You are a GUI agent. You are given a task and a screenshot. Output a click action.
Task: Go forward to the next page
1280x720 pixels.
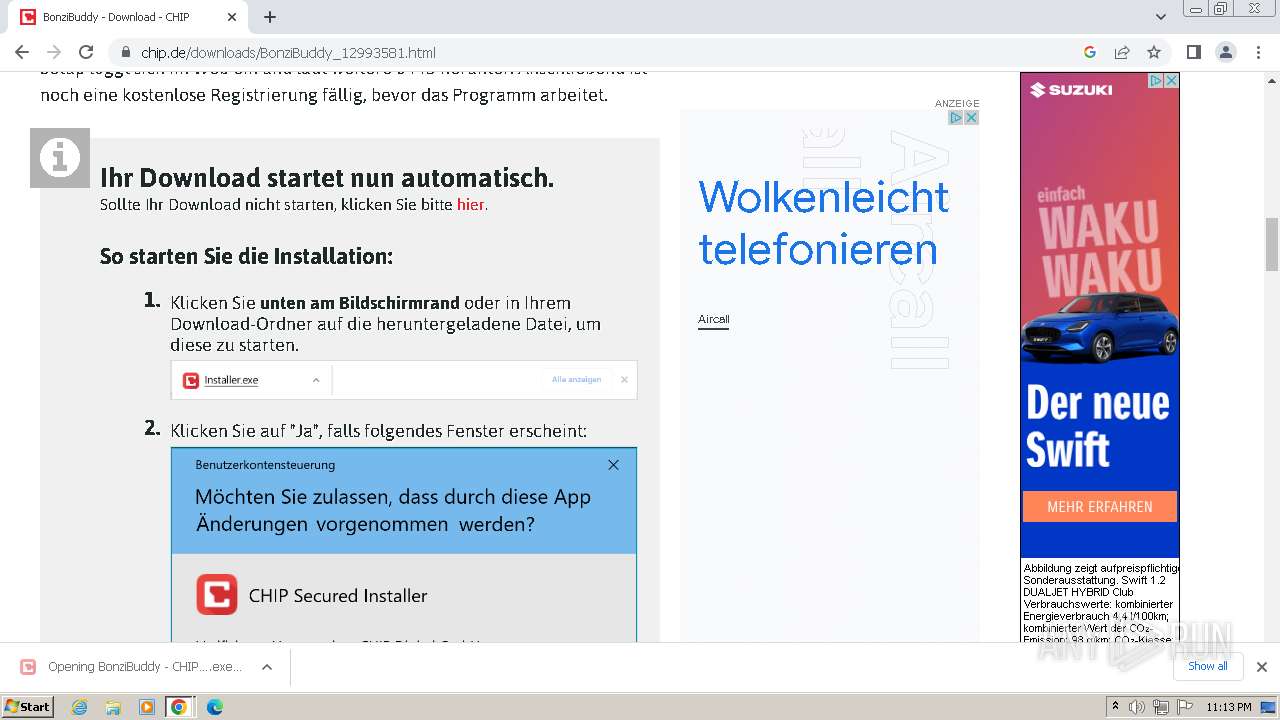(54, 52)
